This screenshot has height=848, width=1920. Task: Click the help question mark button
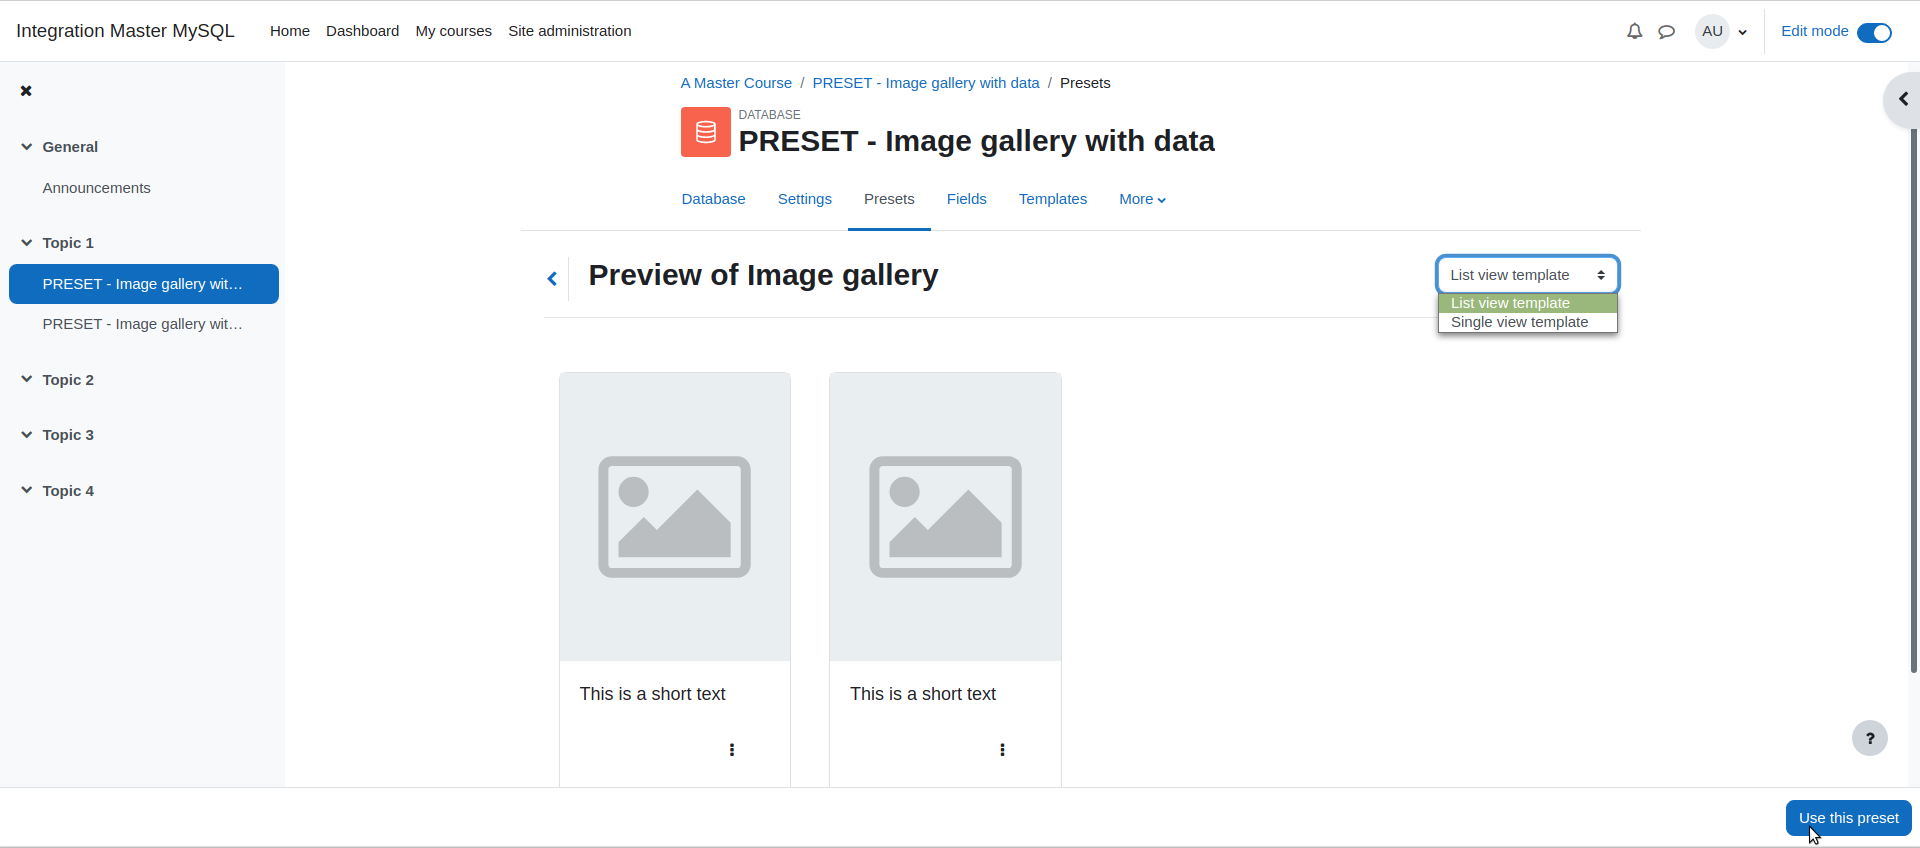point(1869,738)
